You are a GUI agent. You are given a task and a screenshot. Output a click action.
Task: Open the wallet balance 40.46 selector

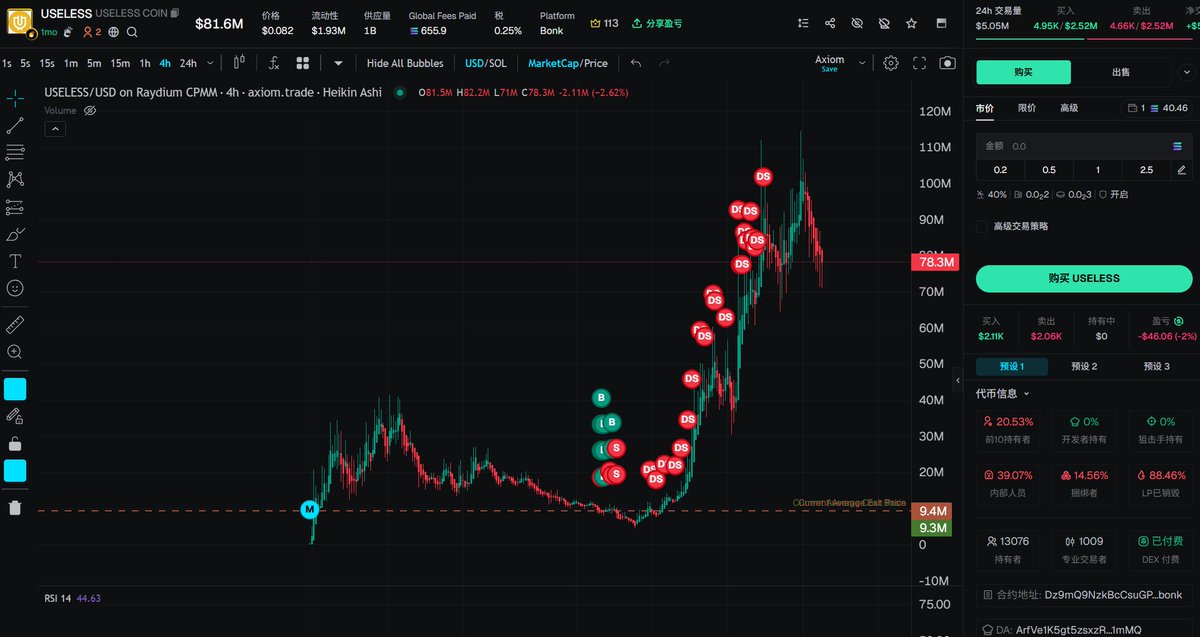point(1157,108)
